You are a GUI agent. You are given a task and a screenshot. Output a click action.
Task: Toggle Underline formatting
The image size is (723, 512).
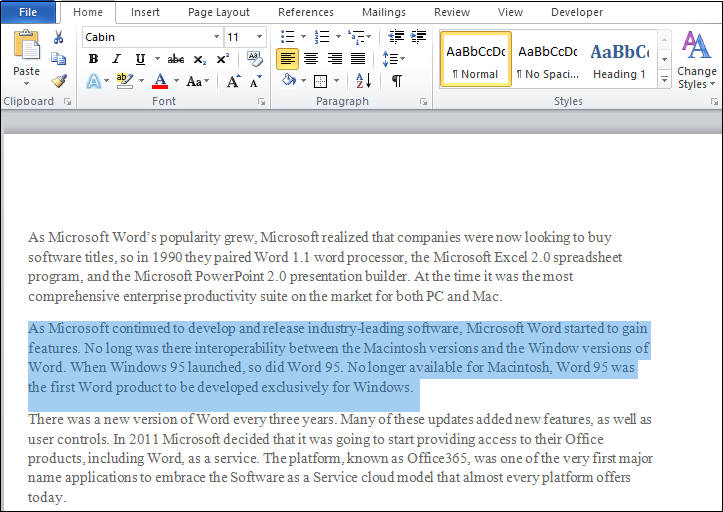coord(140,59)
